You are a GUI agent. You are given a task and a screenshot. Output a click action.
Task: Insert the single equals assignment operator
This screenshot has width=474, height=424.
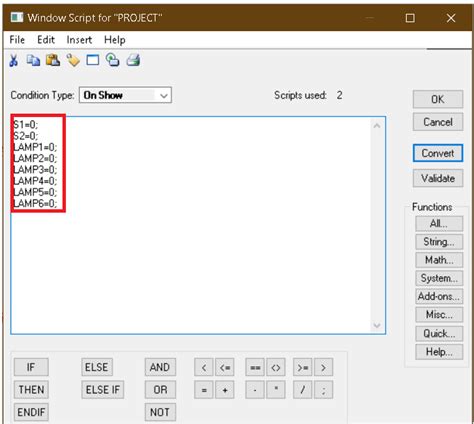click(204, 390)
